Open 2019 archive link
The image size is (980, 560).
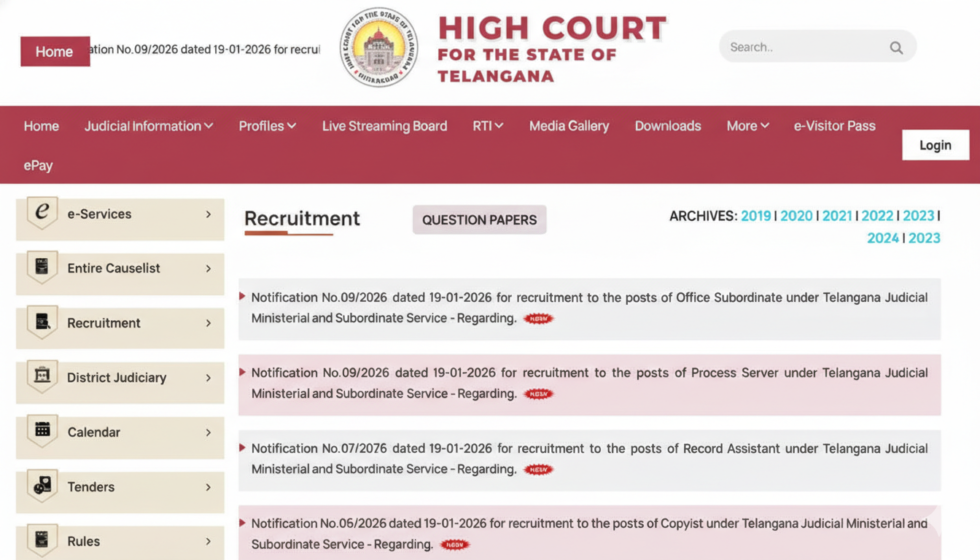(x=756, y=216)
